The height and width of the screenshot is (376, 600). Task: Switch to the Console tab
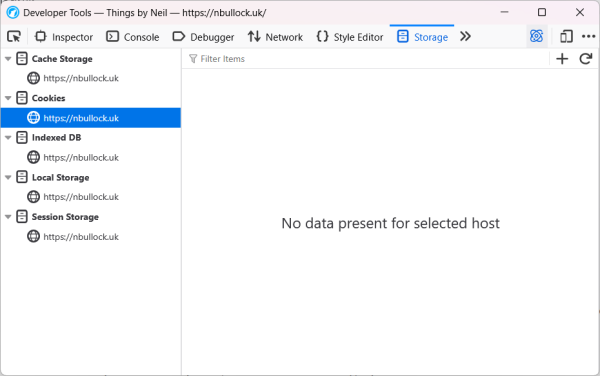132,37
